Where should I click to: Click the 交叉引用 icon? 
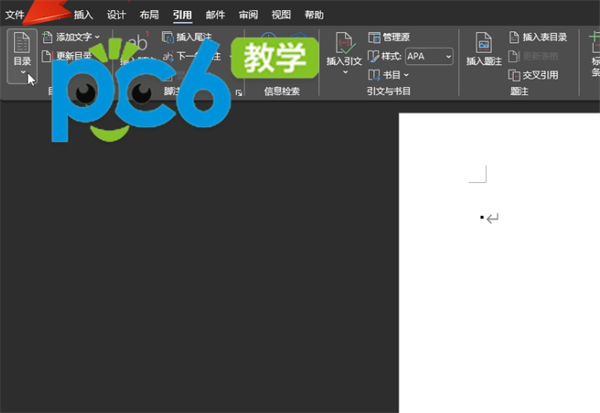[x=514, y=75]
